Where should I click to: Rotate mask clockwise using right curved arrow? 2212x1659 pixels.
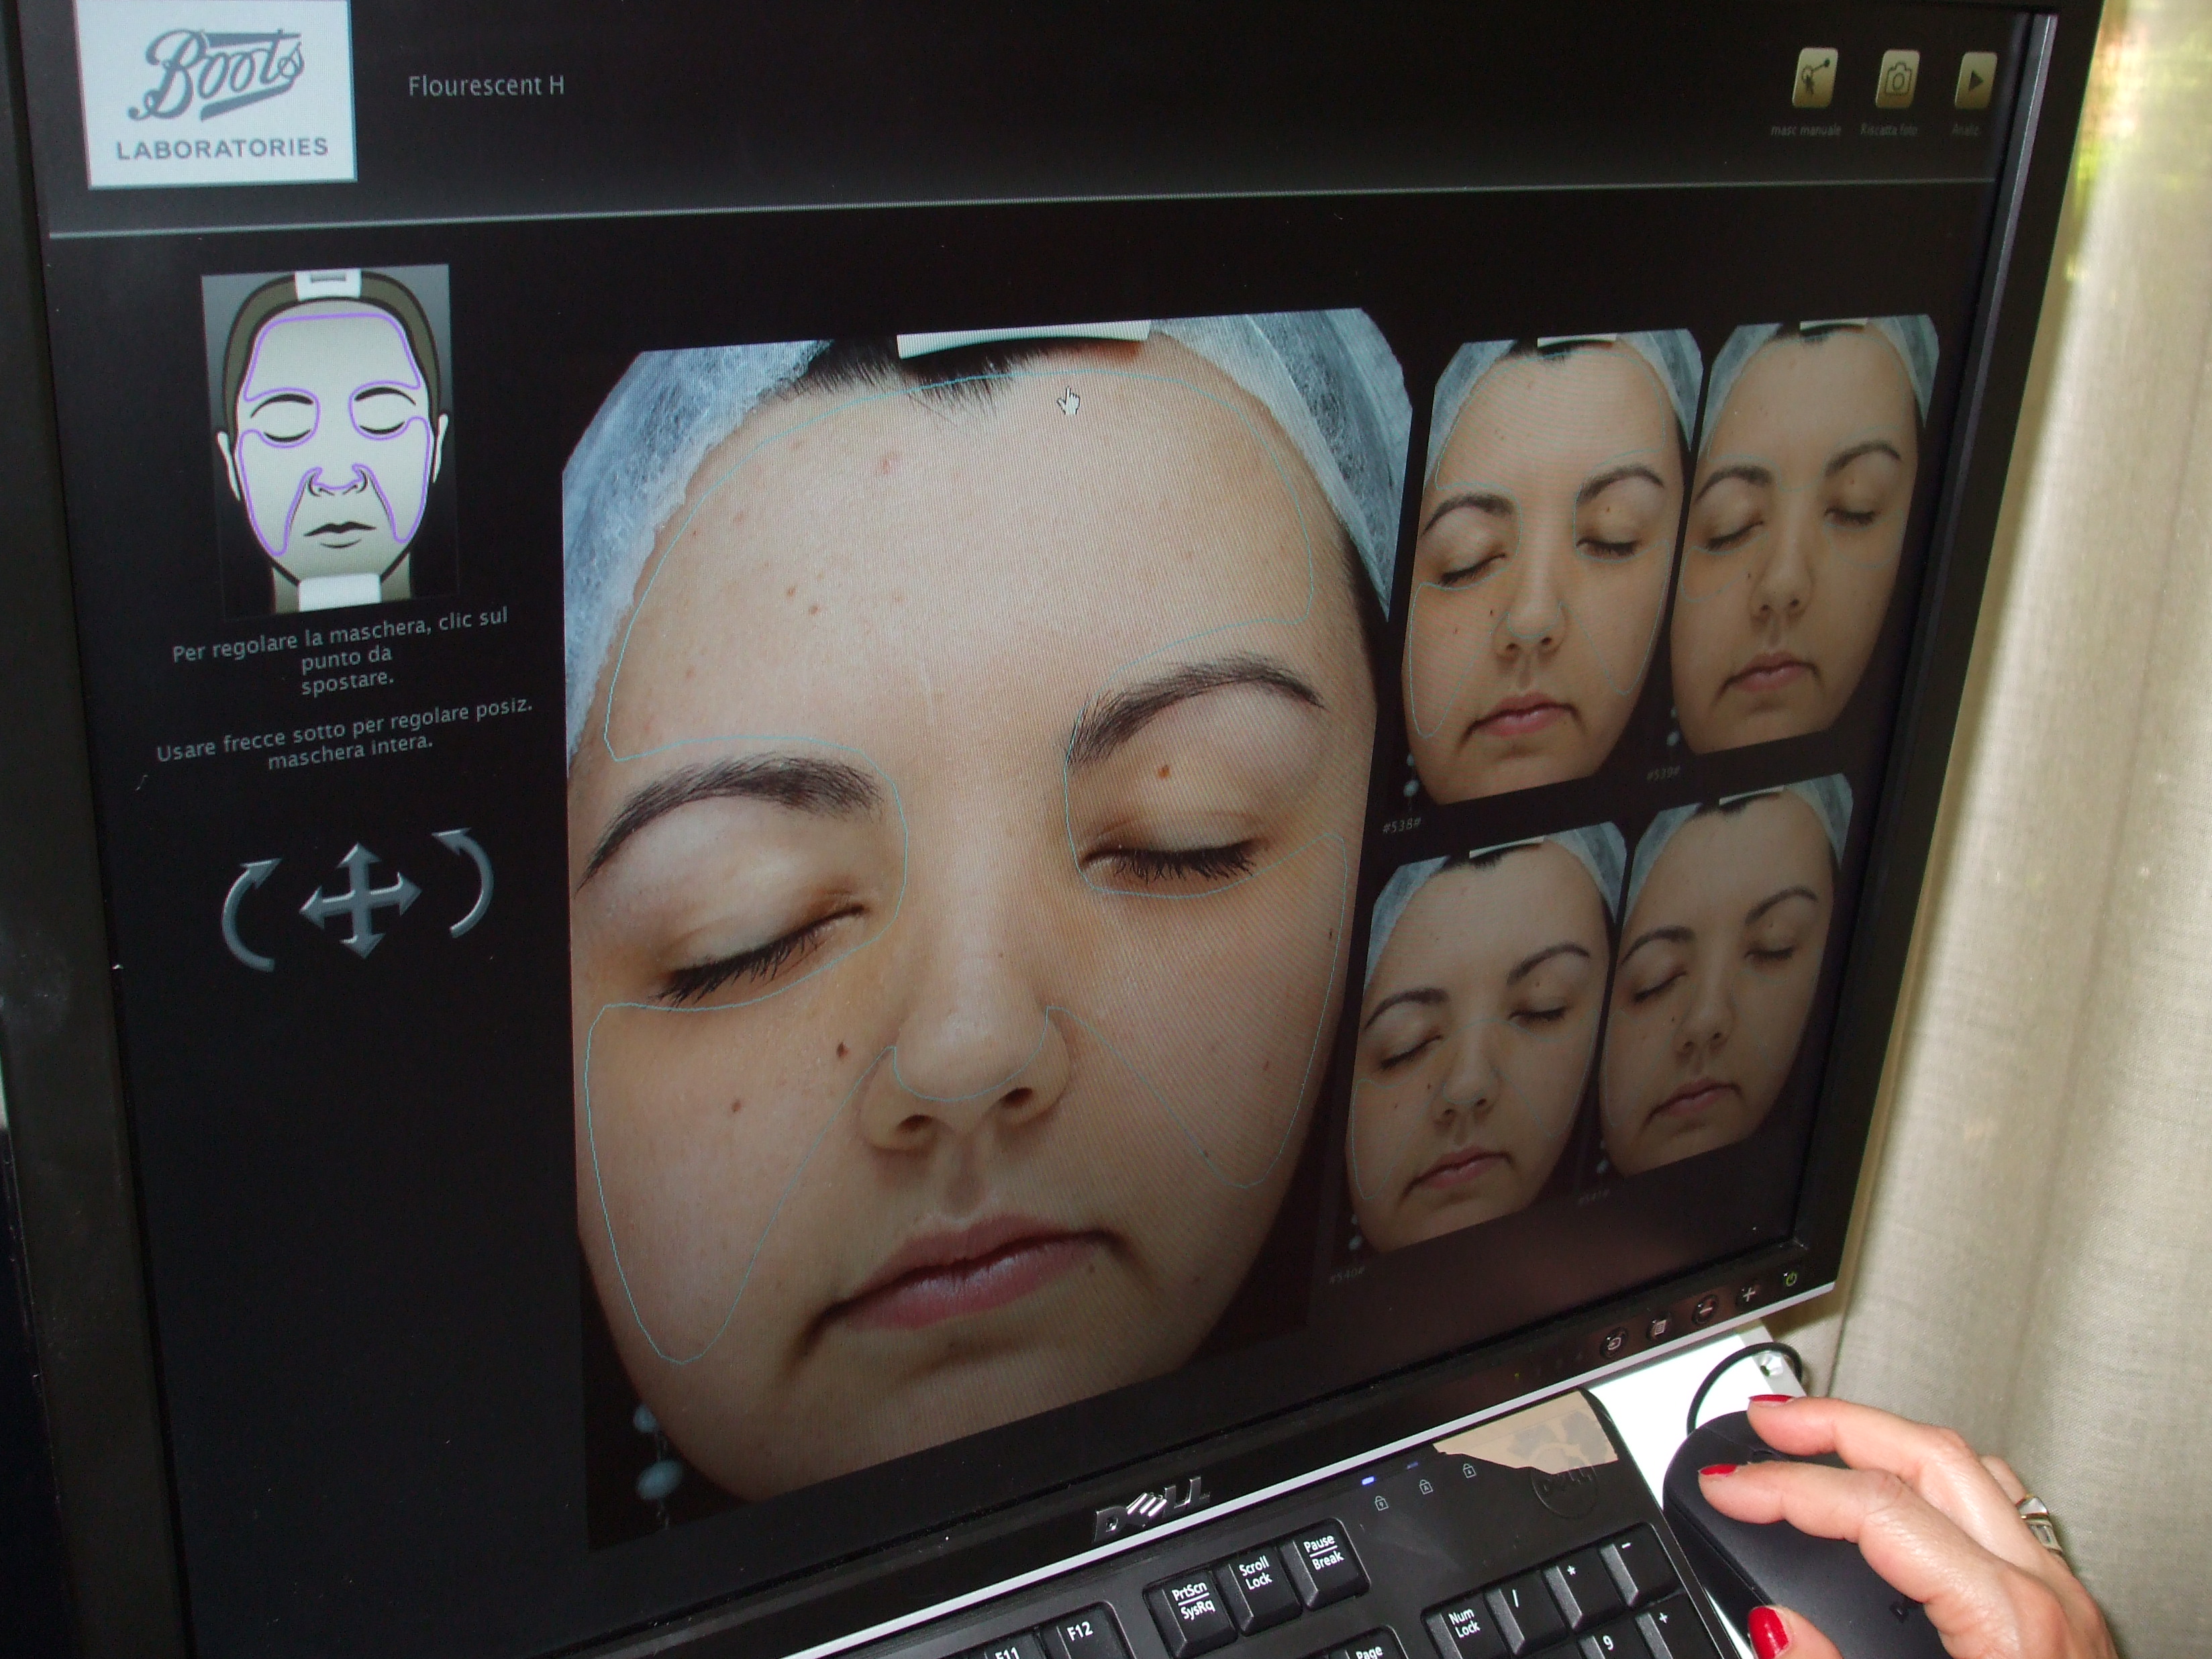[467, 882]
